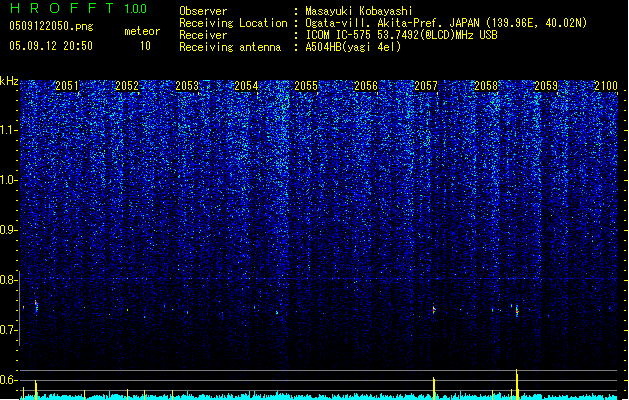Screen dimensions: 629x400
Task: Click the A504HB(yagi 4el) antenna text
Action: 353,47
